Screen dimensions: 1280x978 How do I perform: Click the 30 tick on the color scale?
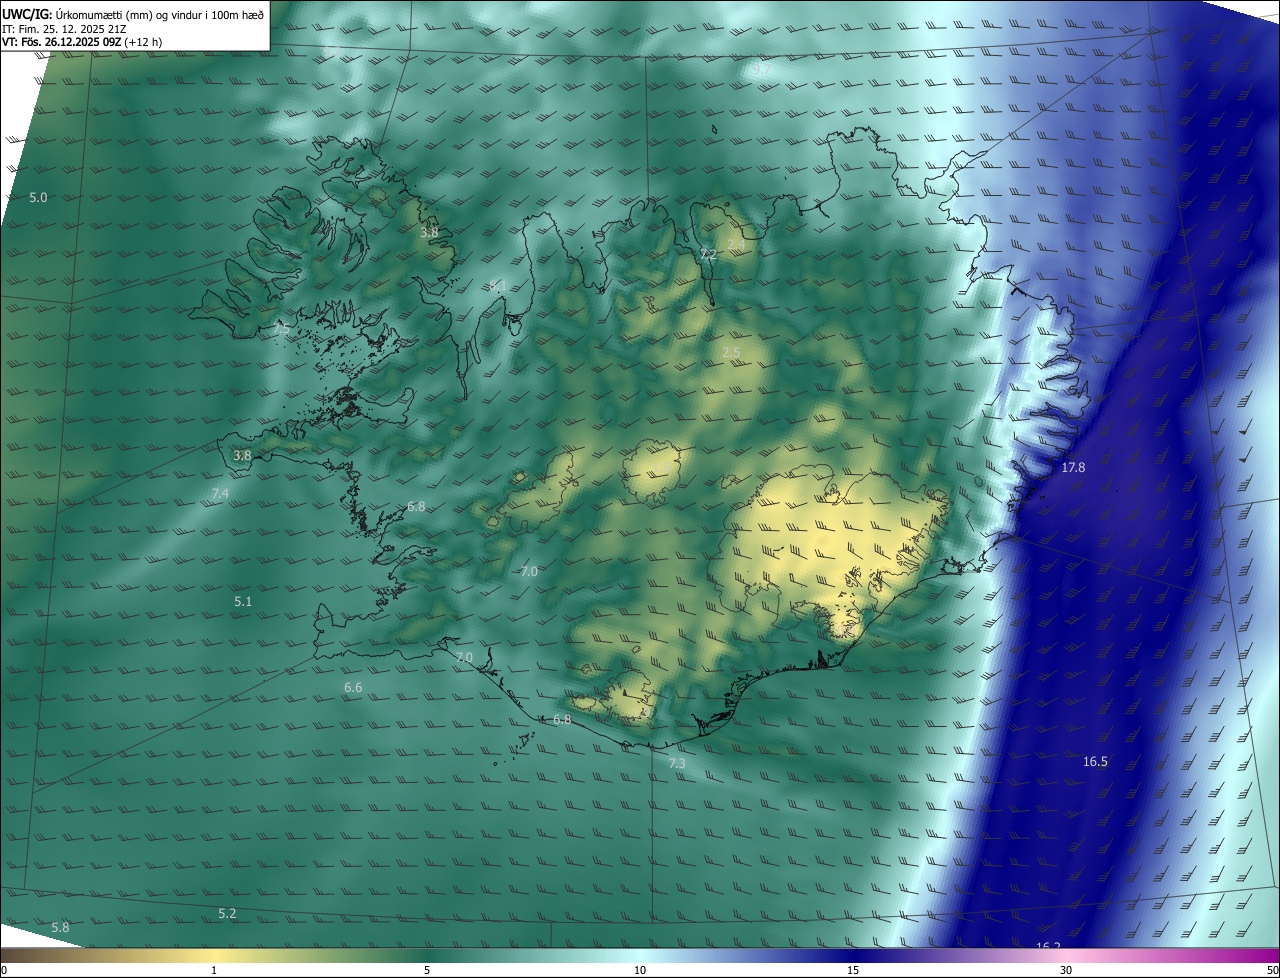tap(1066, 971)
